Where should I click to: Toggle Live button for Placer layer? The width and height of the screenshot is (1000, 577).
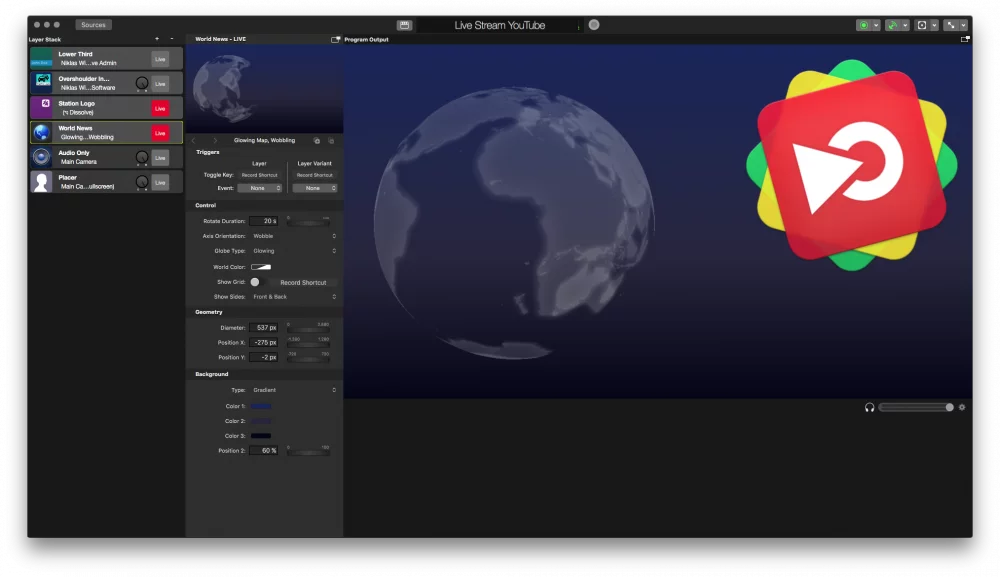[160, 182]
